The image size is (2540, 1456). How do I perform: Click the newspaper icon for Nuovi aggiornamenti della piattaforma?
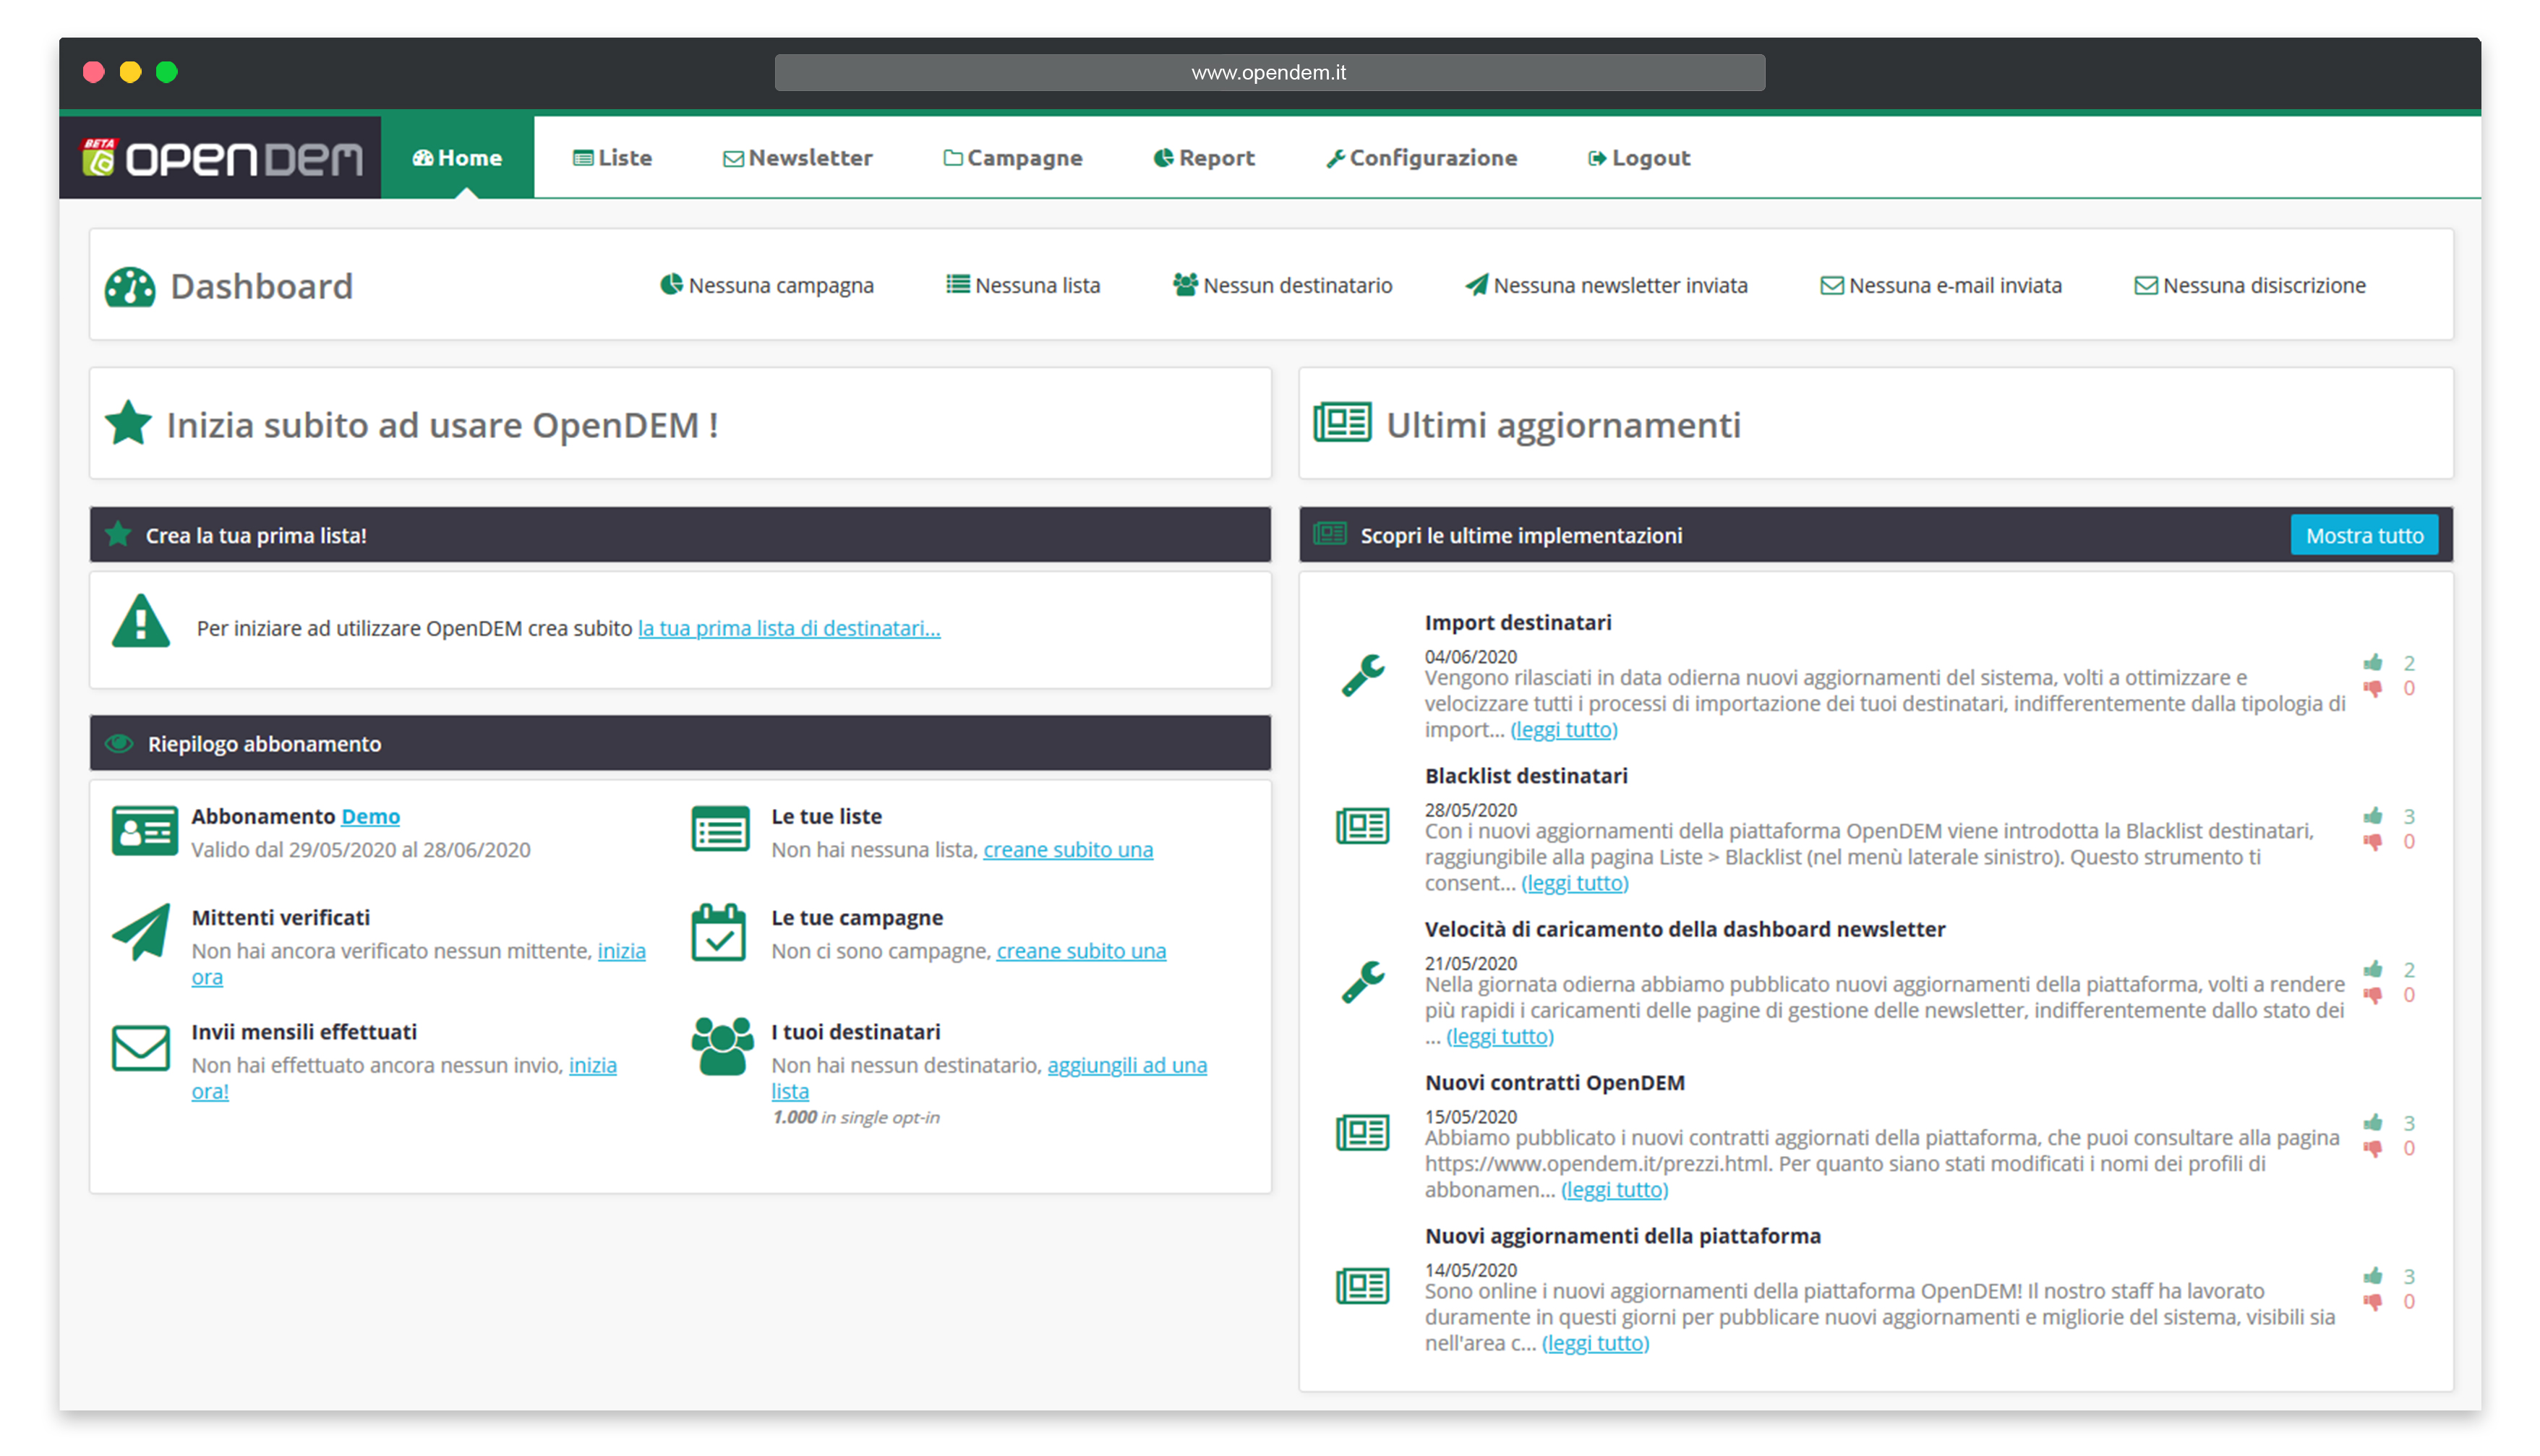(x=1362, y=1286)
